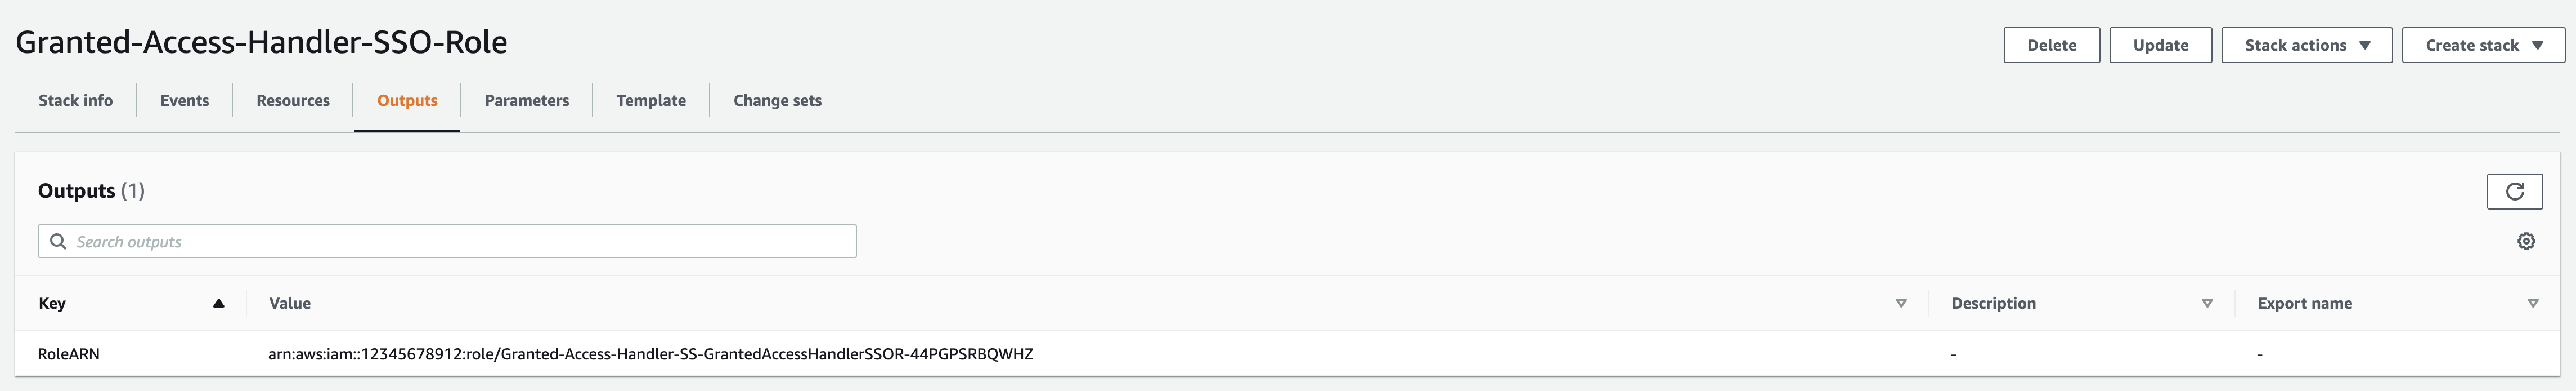
Task: Expand the Stack actions dropdown
Action: [2306, 45]
